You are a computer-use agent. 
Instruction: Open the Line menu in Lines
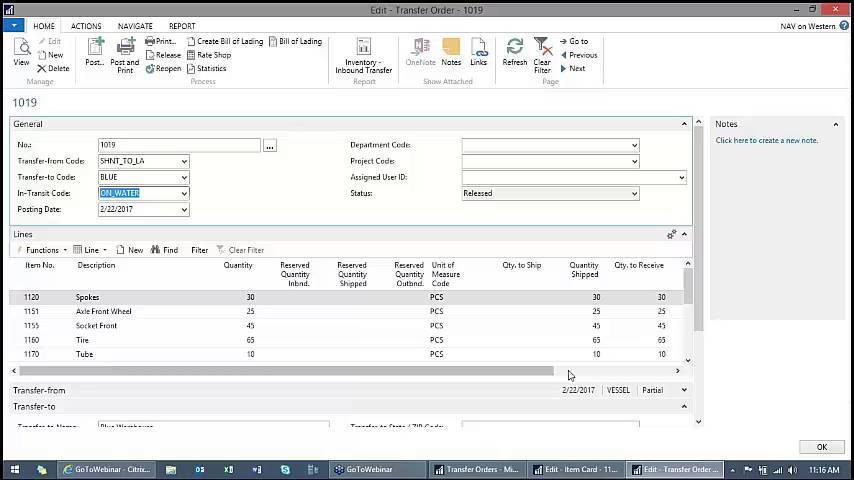click(x=90, y=250)
